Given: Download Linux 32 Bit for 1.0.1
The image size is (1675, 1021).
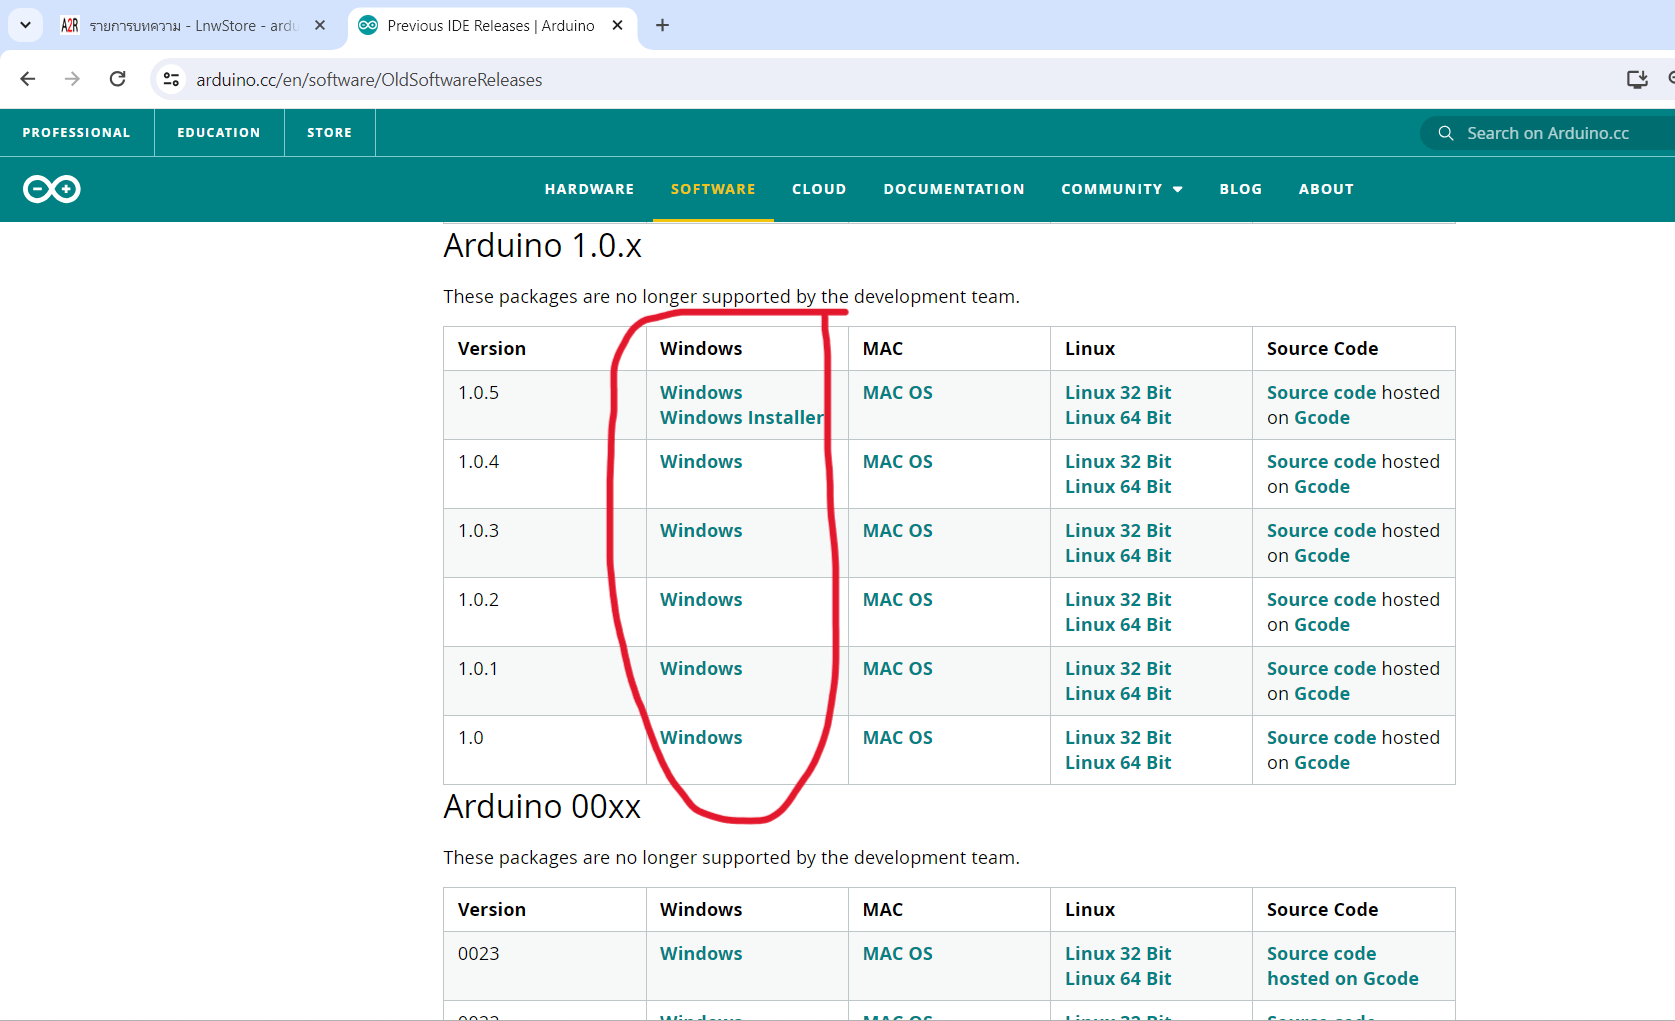Looking at the screenshot, I should [1118, 669].
